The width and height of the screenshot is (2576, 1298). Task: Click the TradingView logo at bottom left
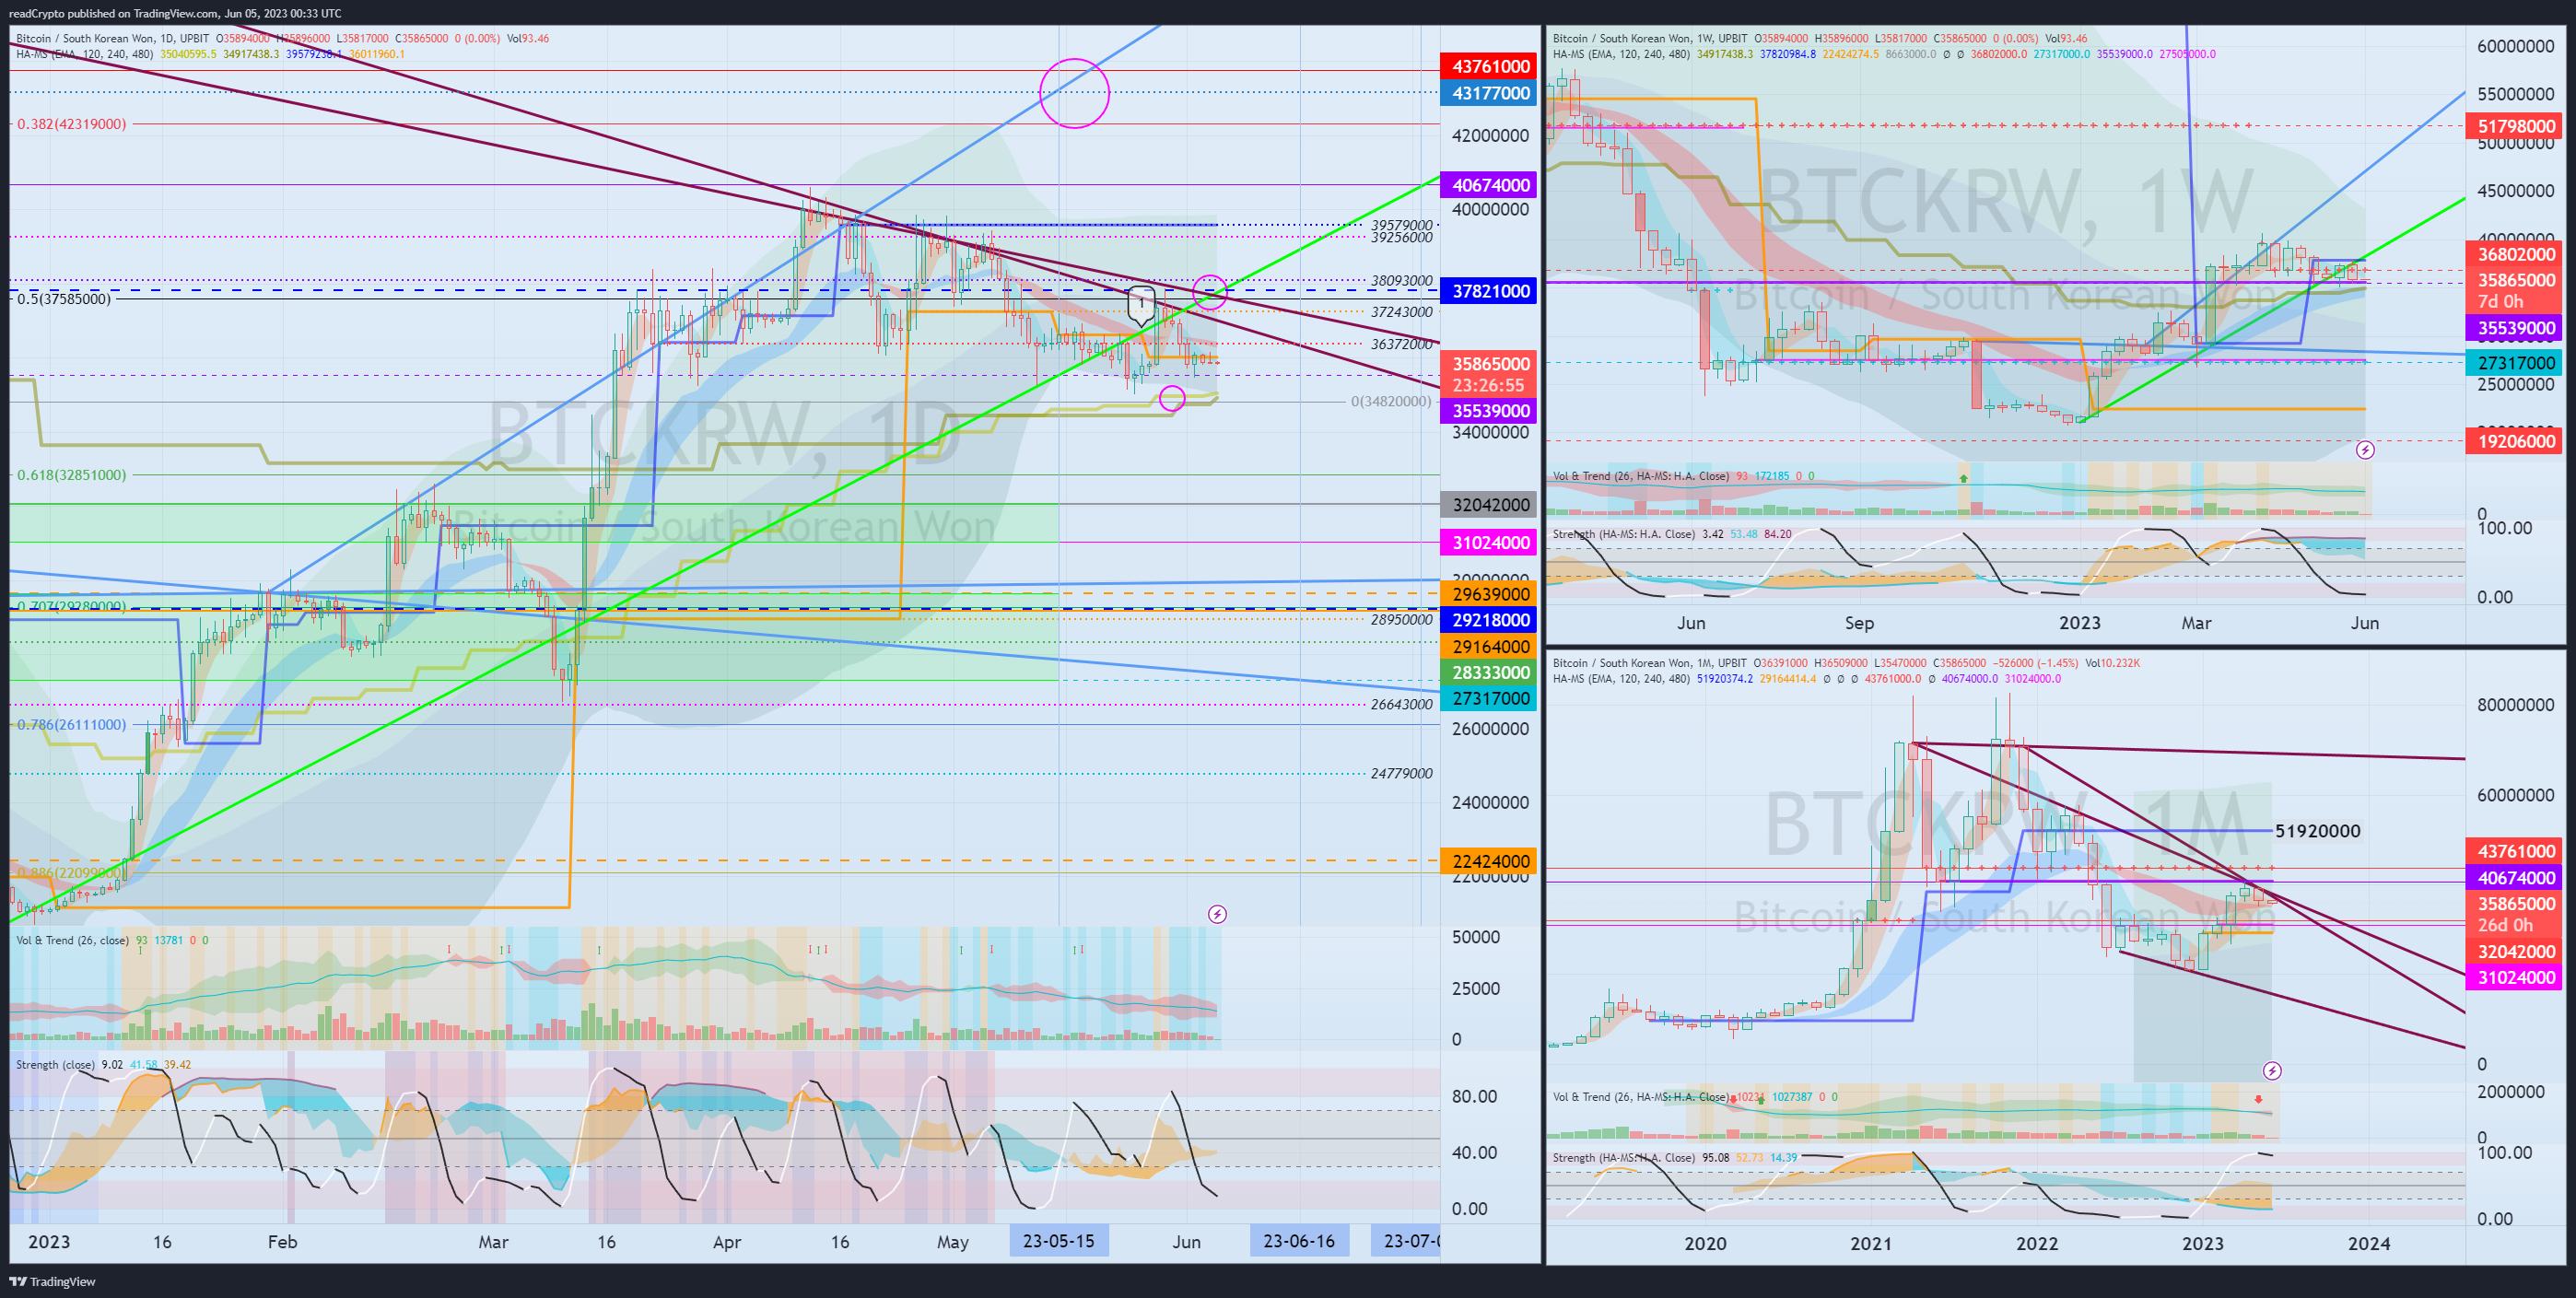[x=52, y=1281]
